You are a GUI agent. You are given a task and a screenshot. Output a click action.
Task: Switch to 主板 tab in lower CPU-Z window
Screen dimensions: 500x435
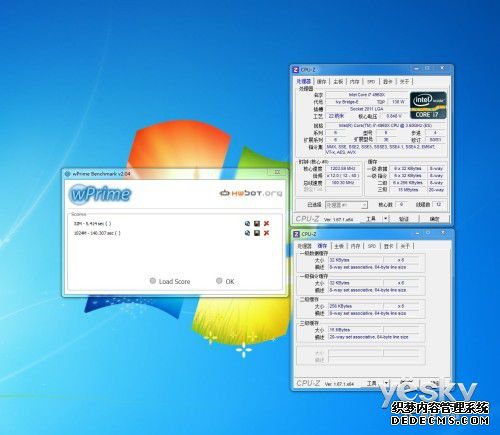[339, 246]
